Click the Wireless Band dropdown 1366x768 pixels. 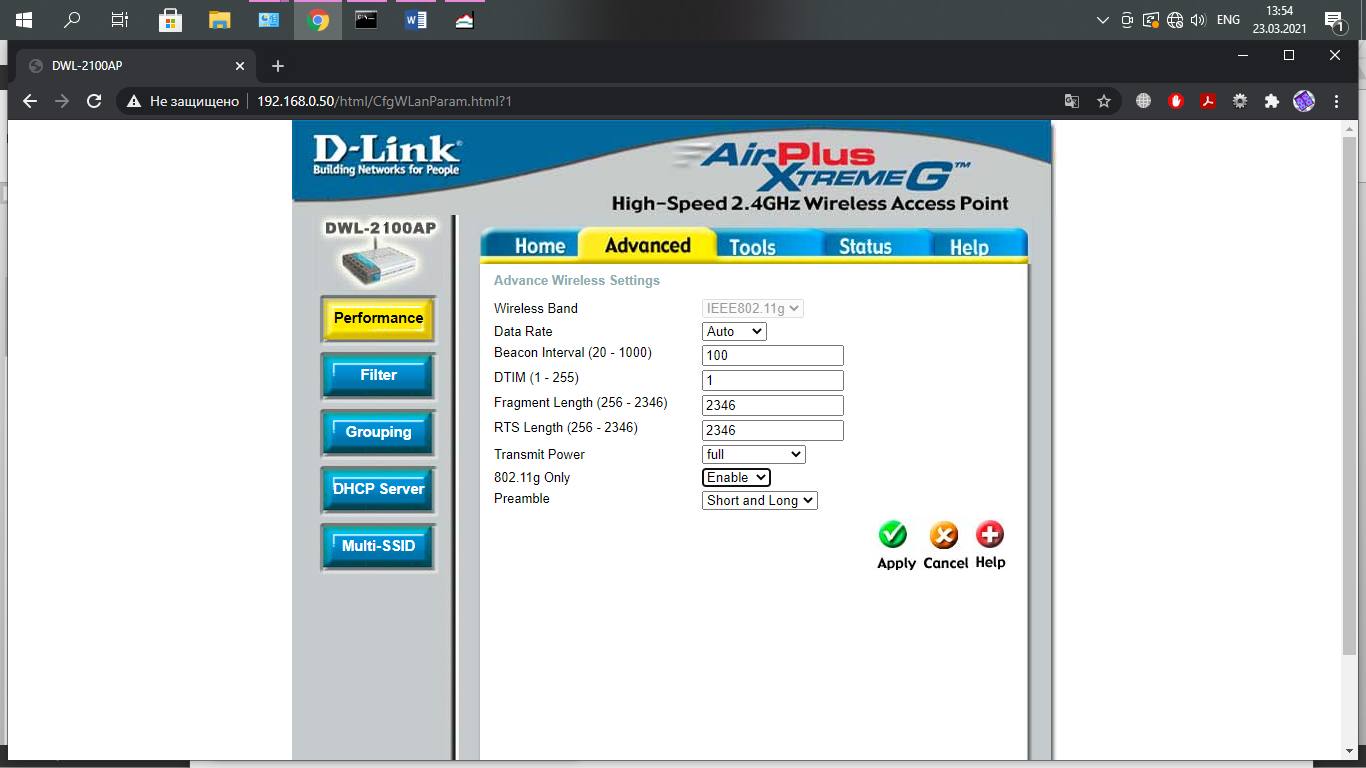point(753,309)
